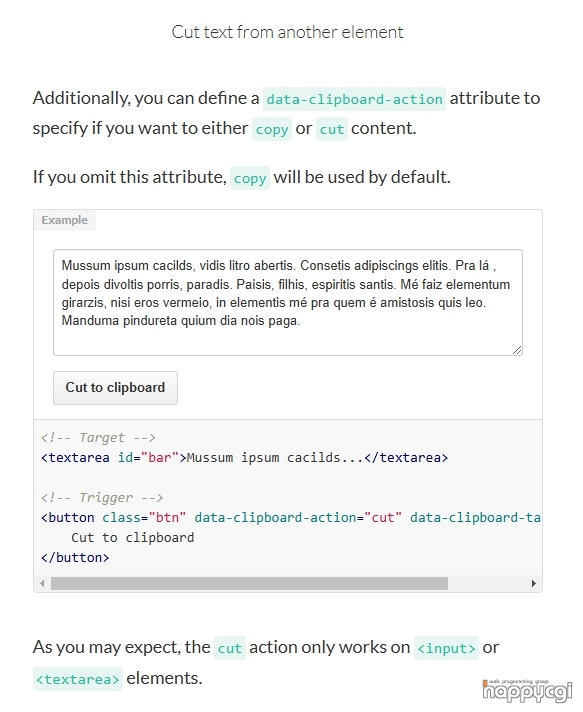
Task: Click the data-clipboard-action="cut" attribute in code
Action: click(298, 518)
